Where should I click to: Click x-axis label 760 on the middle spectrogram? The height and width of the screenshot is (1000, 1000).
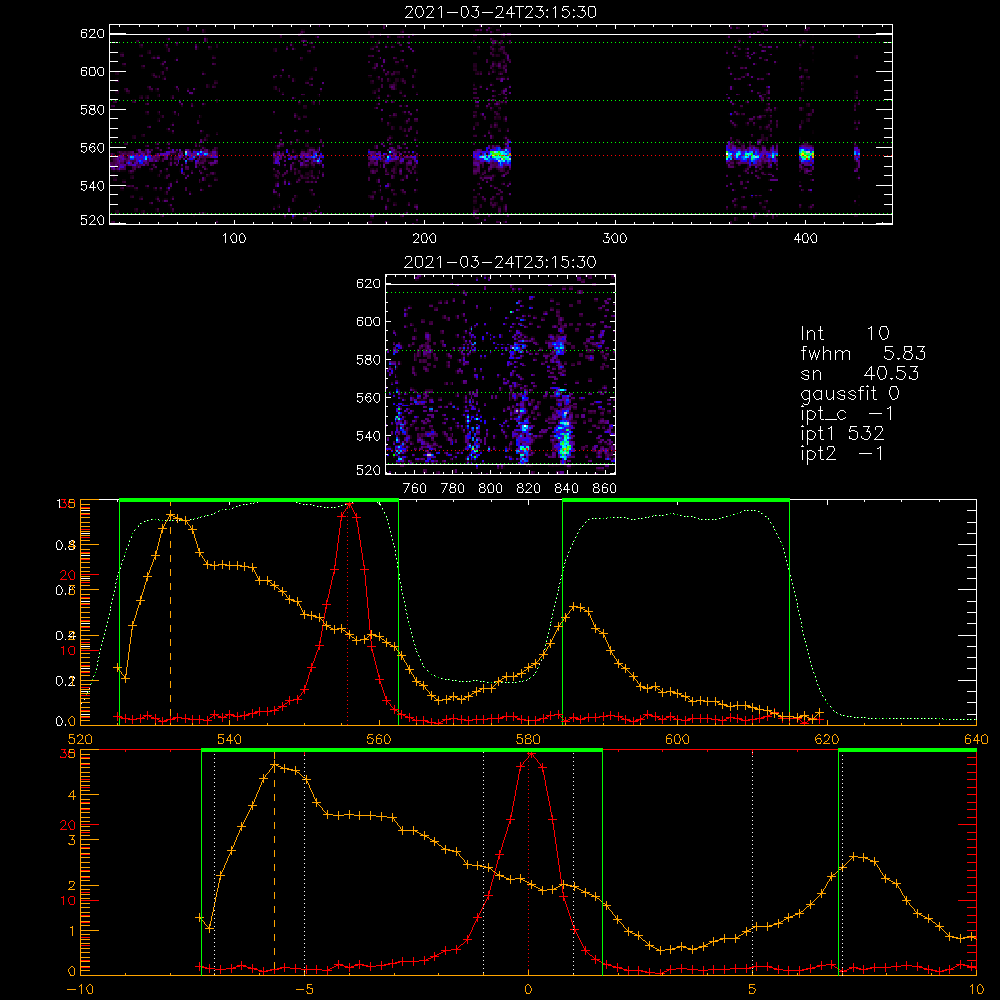click(415, 489)
